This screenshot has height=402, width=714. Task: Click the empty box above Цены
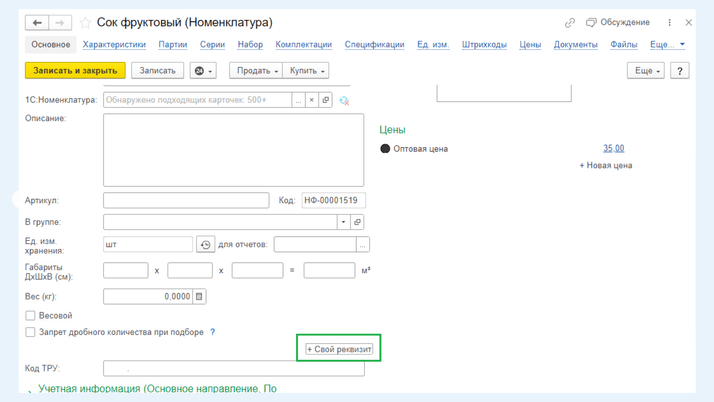click(504, 93)
